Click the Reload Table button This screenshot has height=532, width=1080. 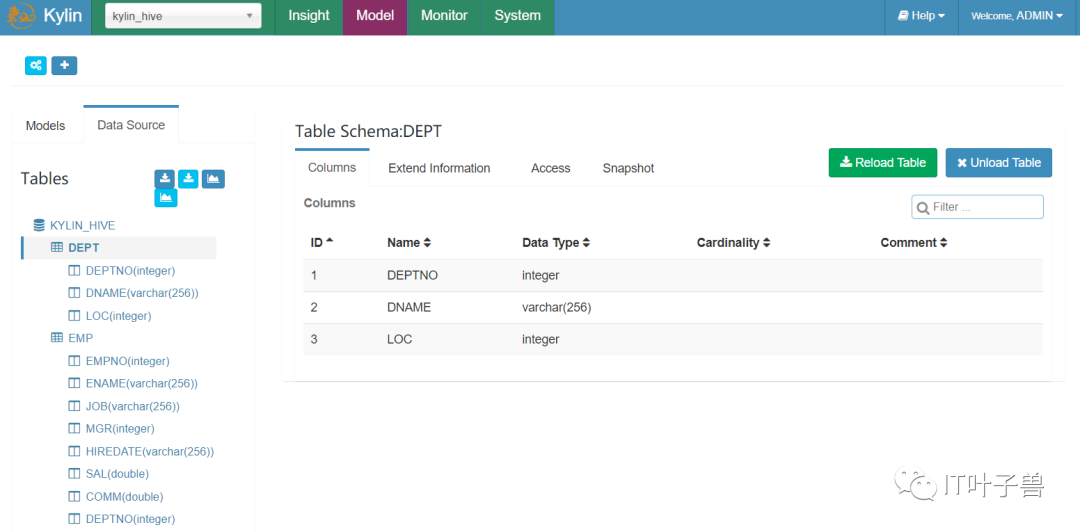click(883, 163)
